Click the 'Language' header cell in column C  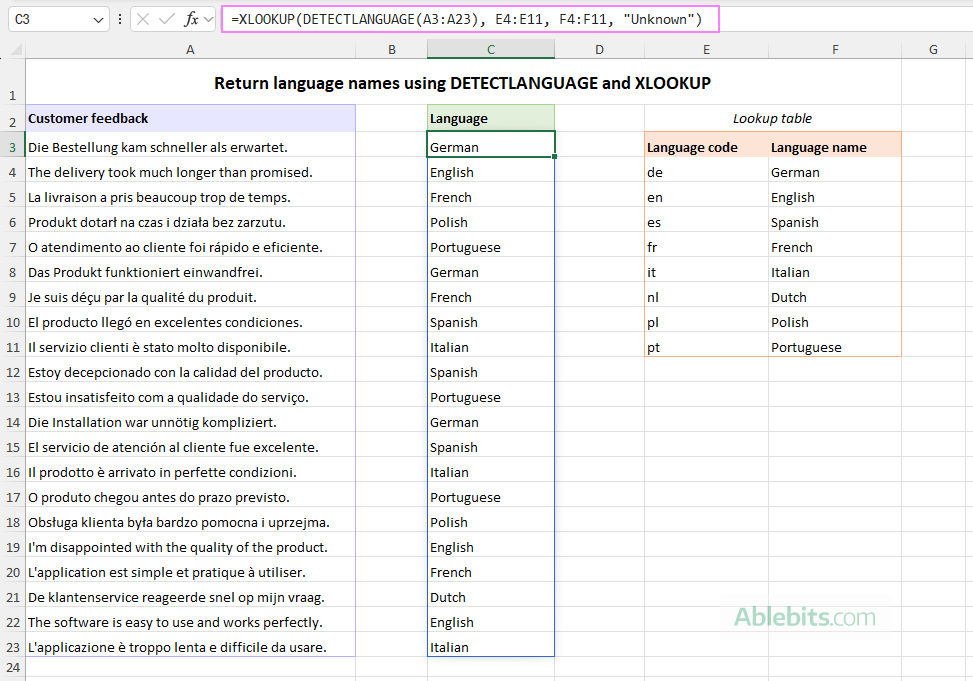click(x=491, y=119)
